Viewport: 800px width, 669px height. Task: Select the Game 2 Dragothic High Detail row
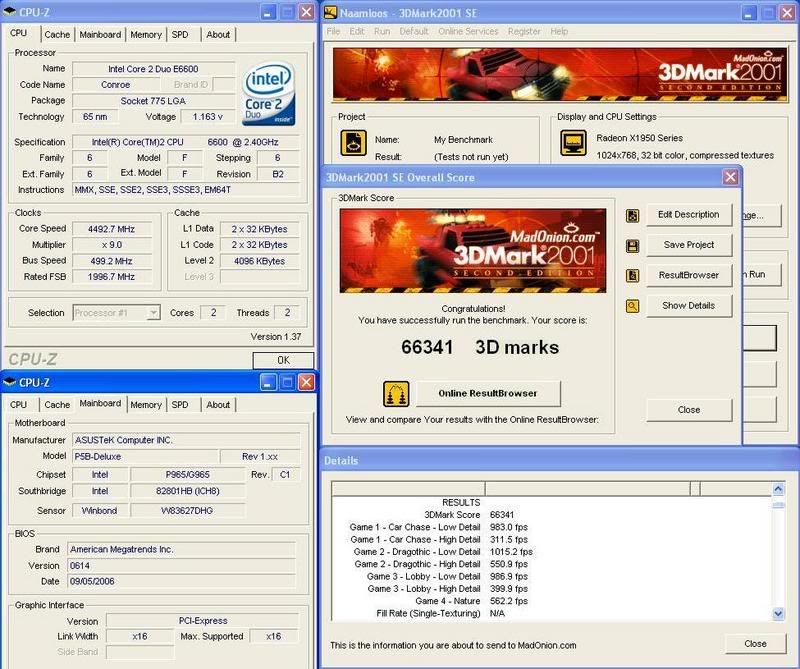(x=441, y=564)
